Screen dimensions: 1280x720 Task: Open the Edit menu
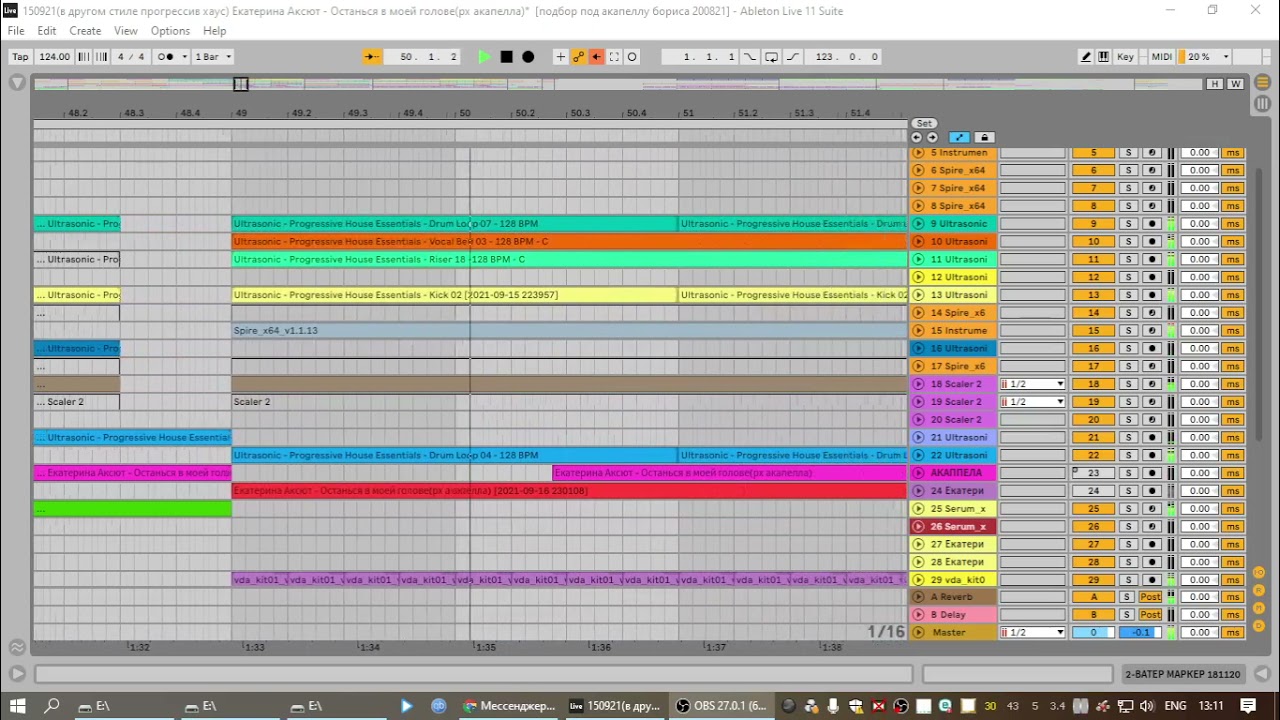47,31
